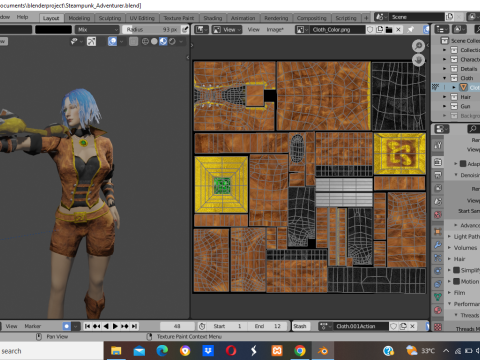Open the Modifiers properties tab (wrench)
Image resolution: width=480 pixels, height=360 pixels.
[x=438, y=245]
